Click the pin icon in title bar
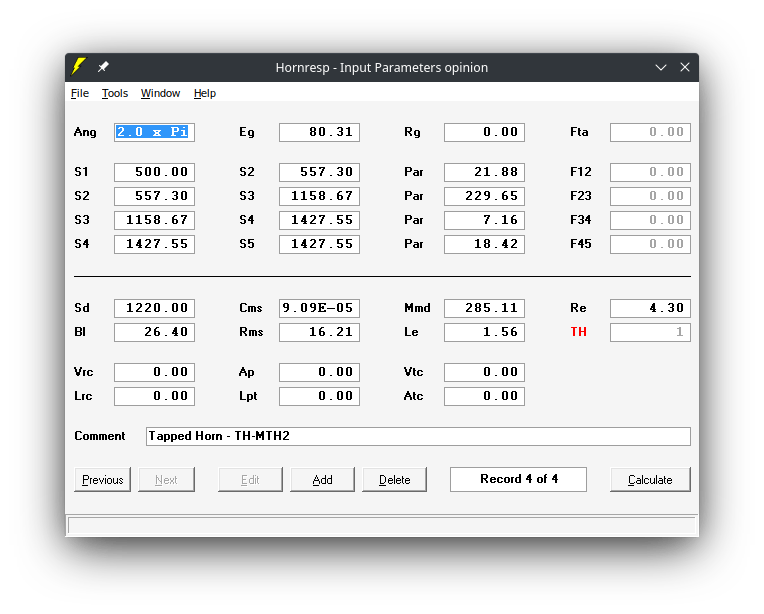 [x=103, y=67]
